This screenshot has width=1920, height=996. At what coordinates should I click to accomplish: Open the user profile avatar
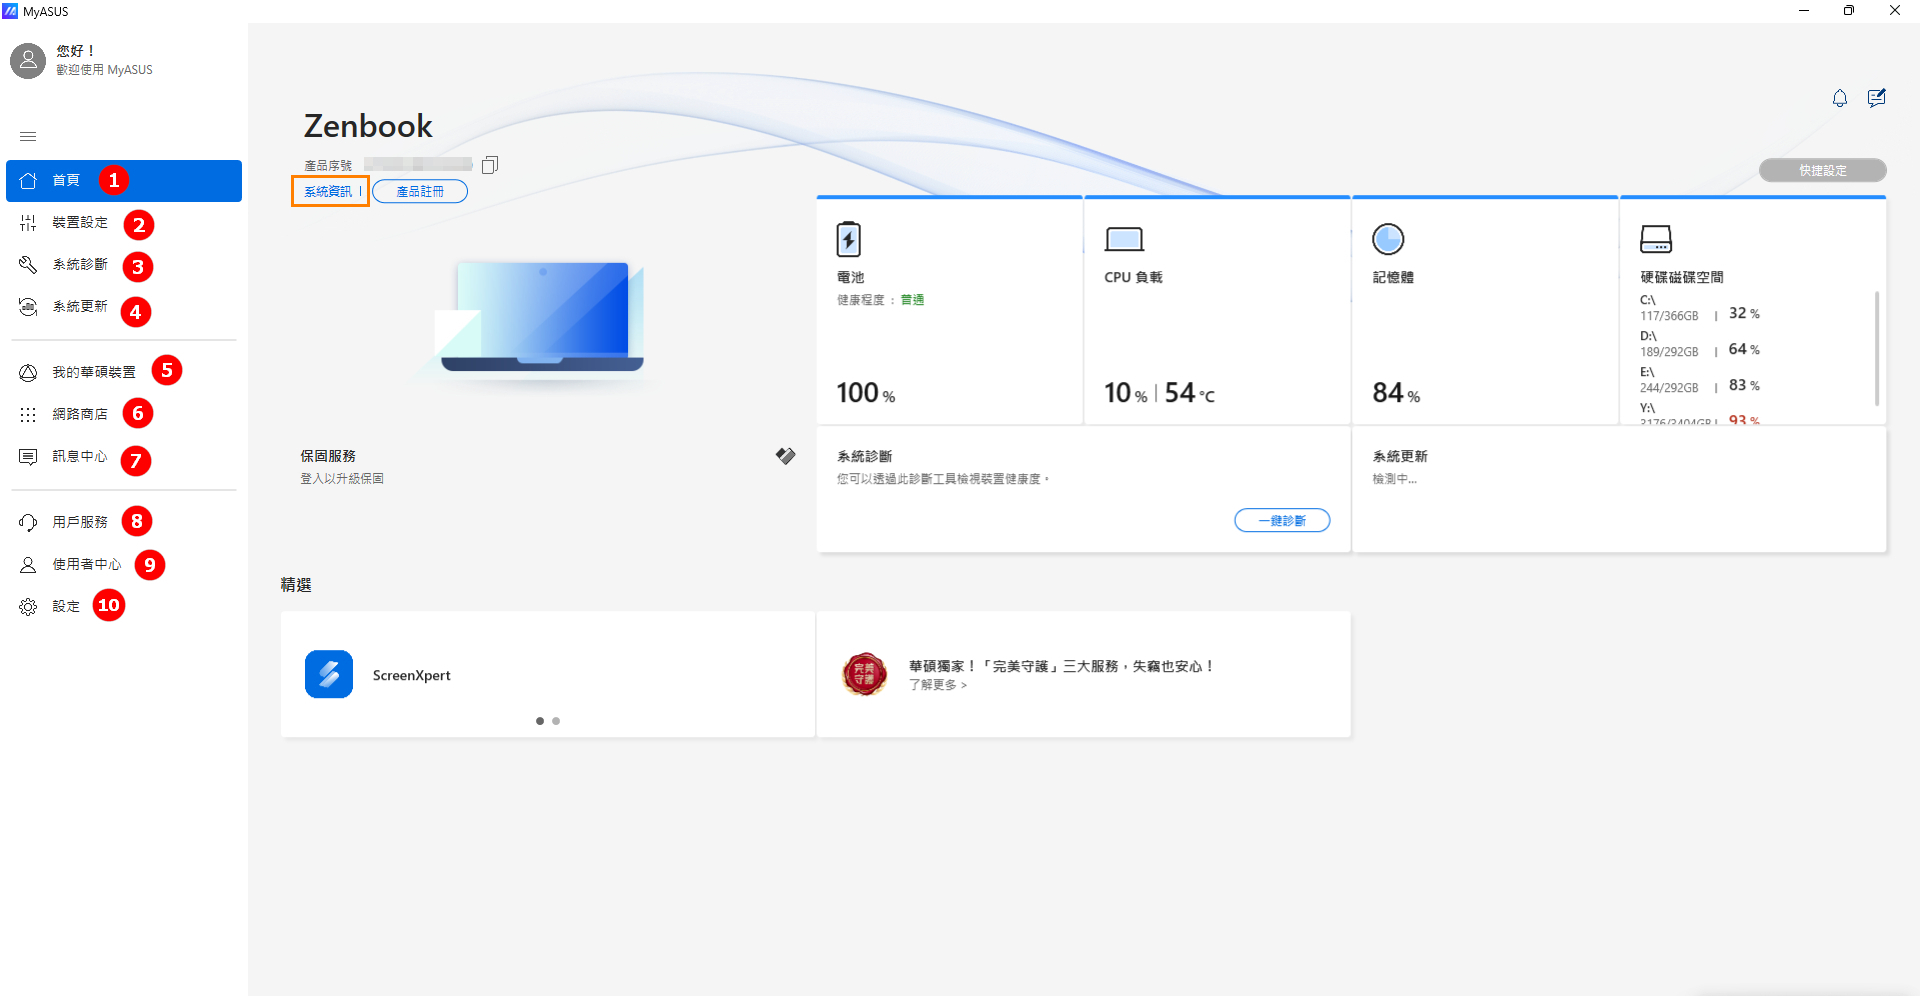click(x=28, y=61)
